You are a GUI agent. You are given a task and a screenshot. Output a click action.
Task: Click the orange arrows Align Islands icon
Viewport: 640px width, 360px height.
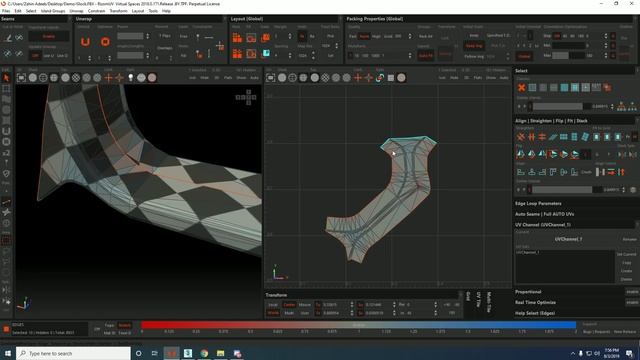click(611, 172)
